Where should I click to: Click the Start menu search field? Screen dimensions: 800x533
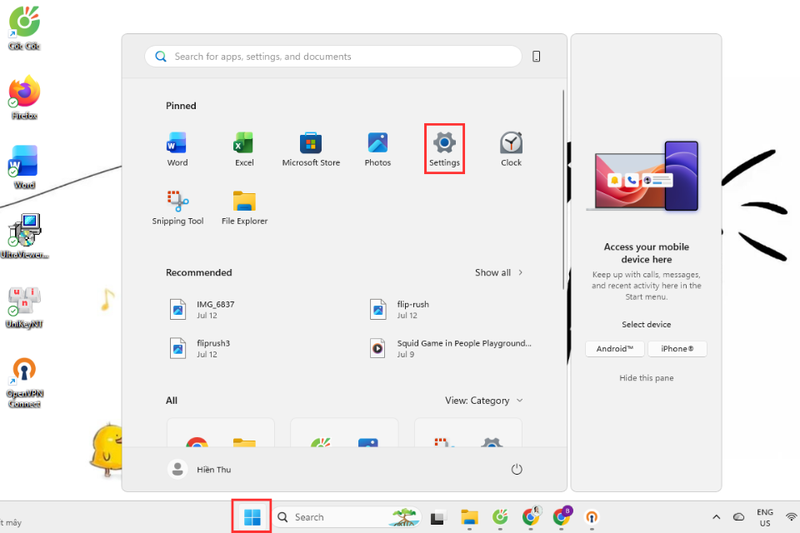(333, 57)
